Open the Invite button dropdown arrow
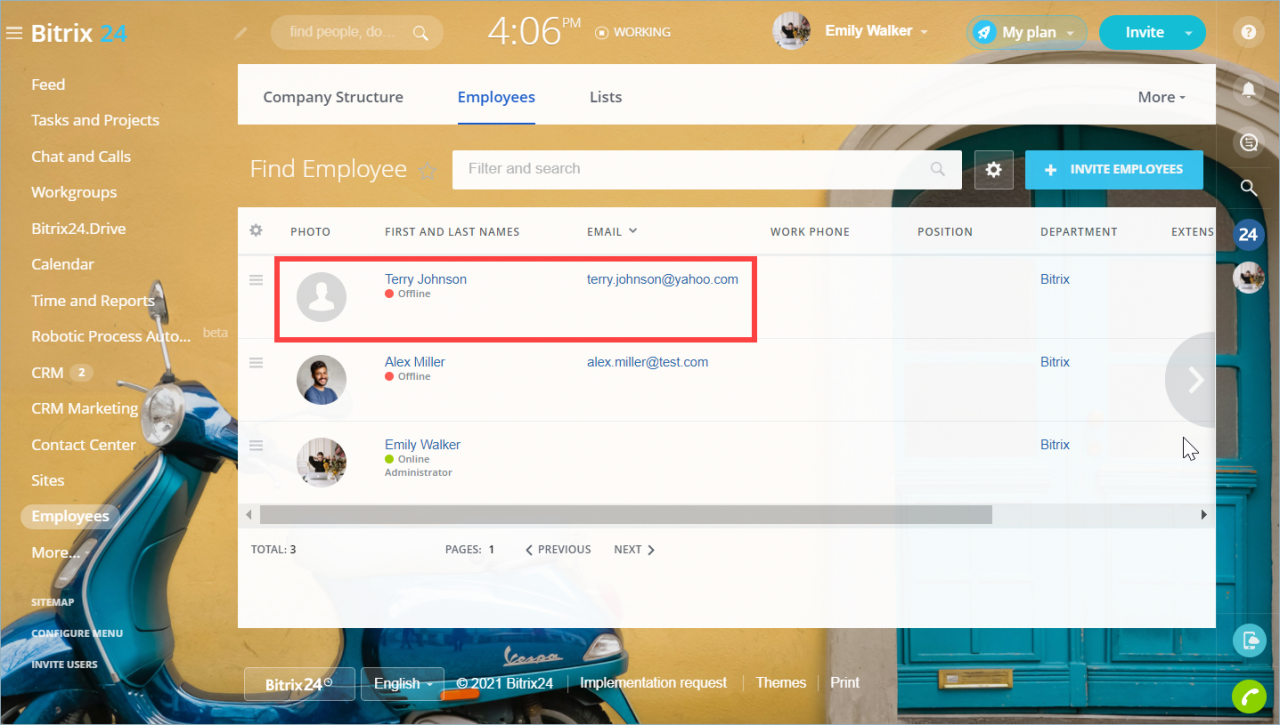This screenshot has height=725, width=1280. coord(1189,33)
